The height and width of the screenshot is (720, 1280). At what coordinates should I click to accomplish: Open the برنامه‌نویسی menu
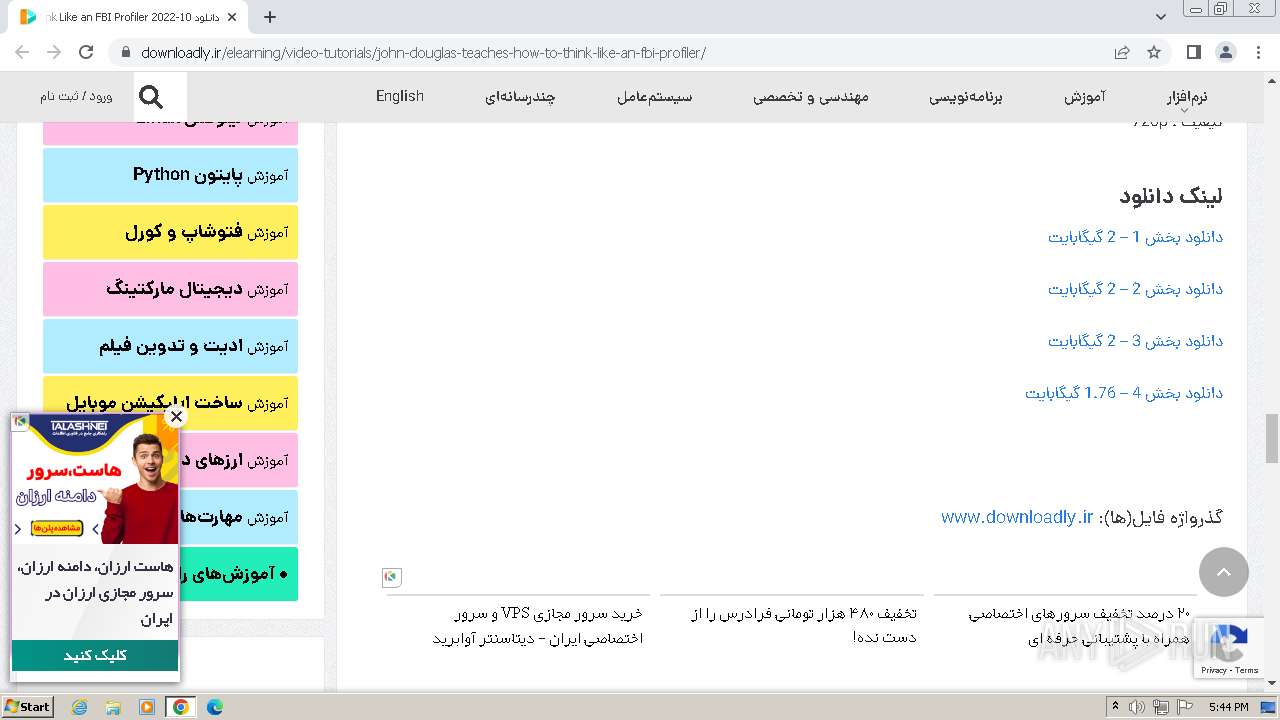[966, 97]
